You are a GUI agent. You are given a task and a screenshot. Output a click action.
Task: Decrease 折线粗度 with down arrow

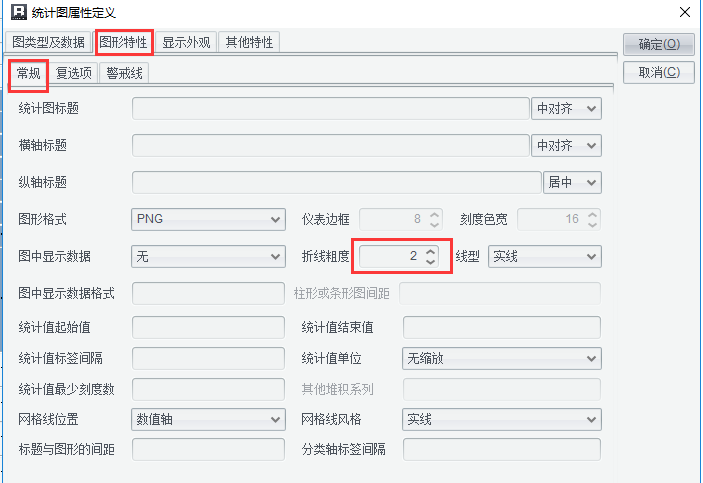(x=430, y=262)
